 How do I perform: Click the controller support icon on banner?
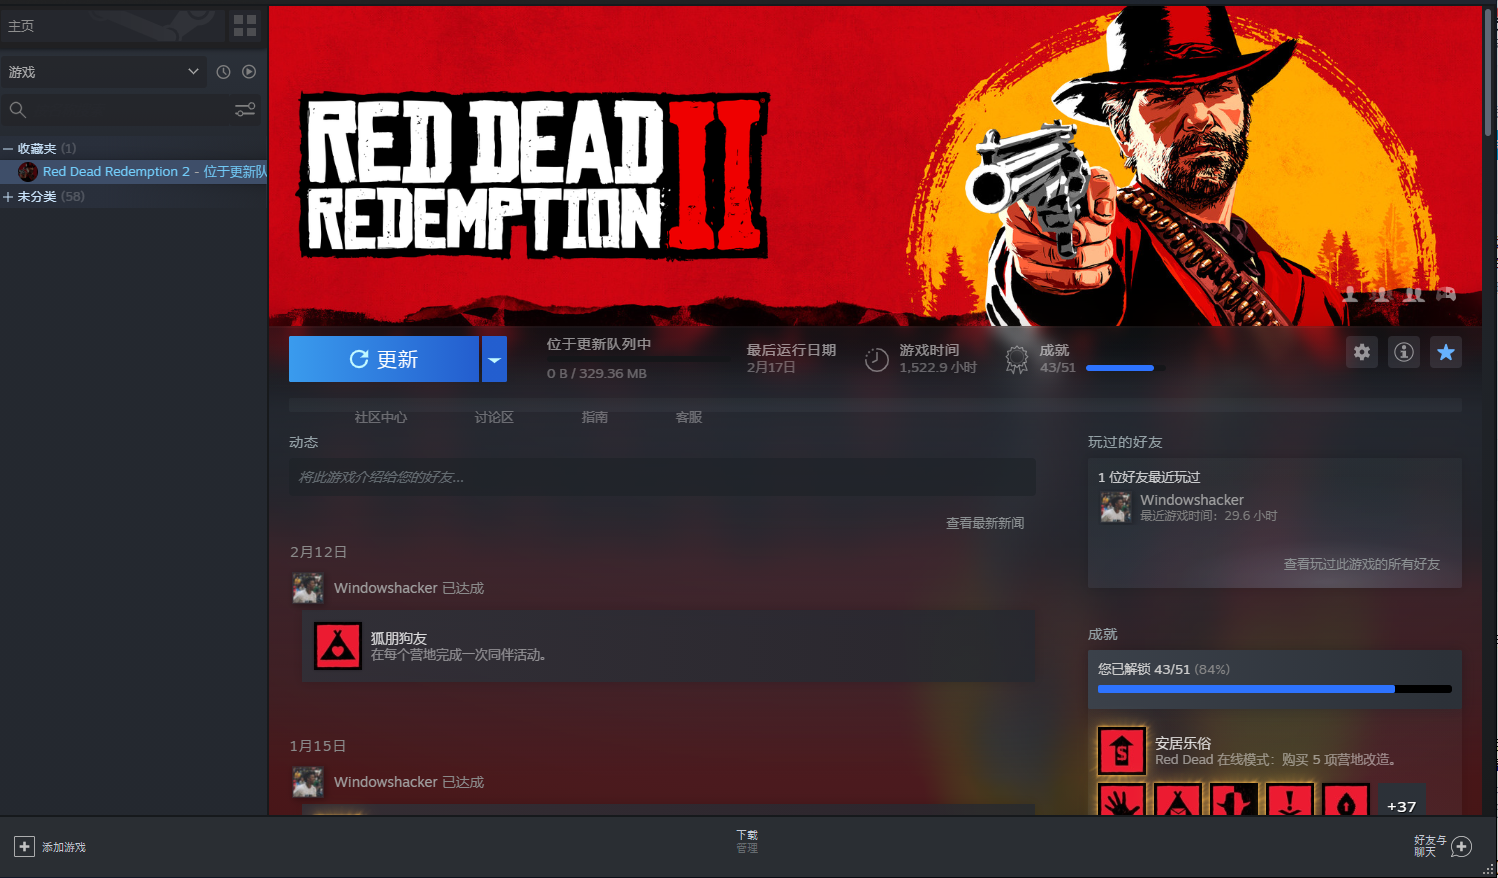coord(1446,294)
